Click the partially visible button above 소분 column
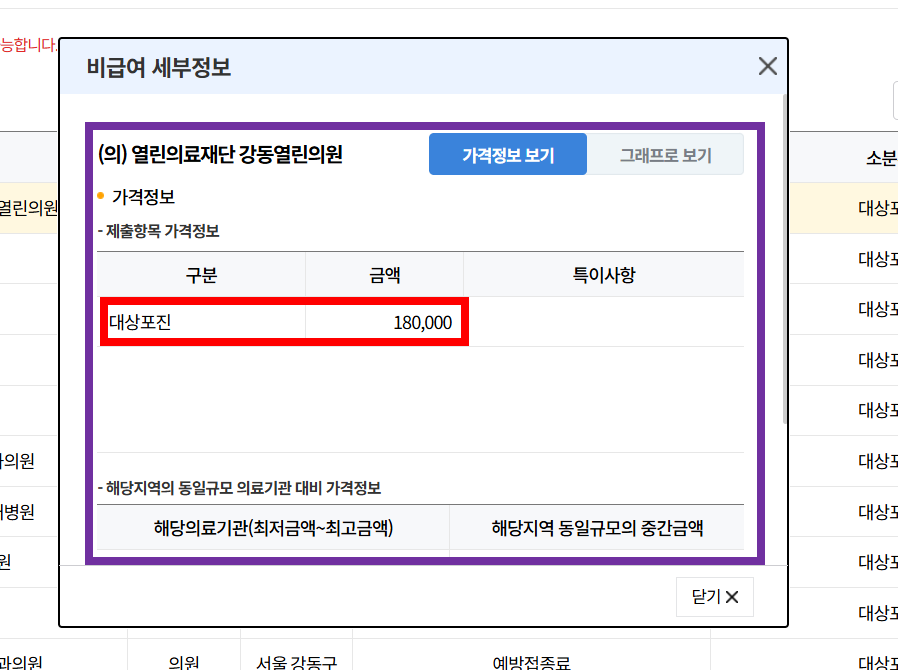The width and height of the screenshot is (898, 670). click(893, 100)
